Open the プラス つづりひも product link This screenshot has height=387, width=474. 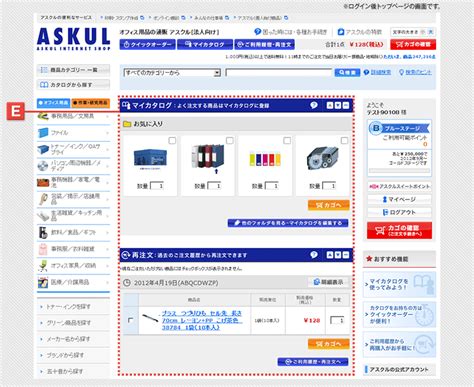(x=202, y=320)
